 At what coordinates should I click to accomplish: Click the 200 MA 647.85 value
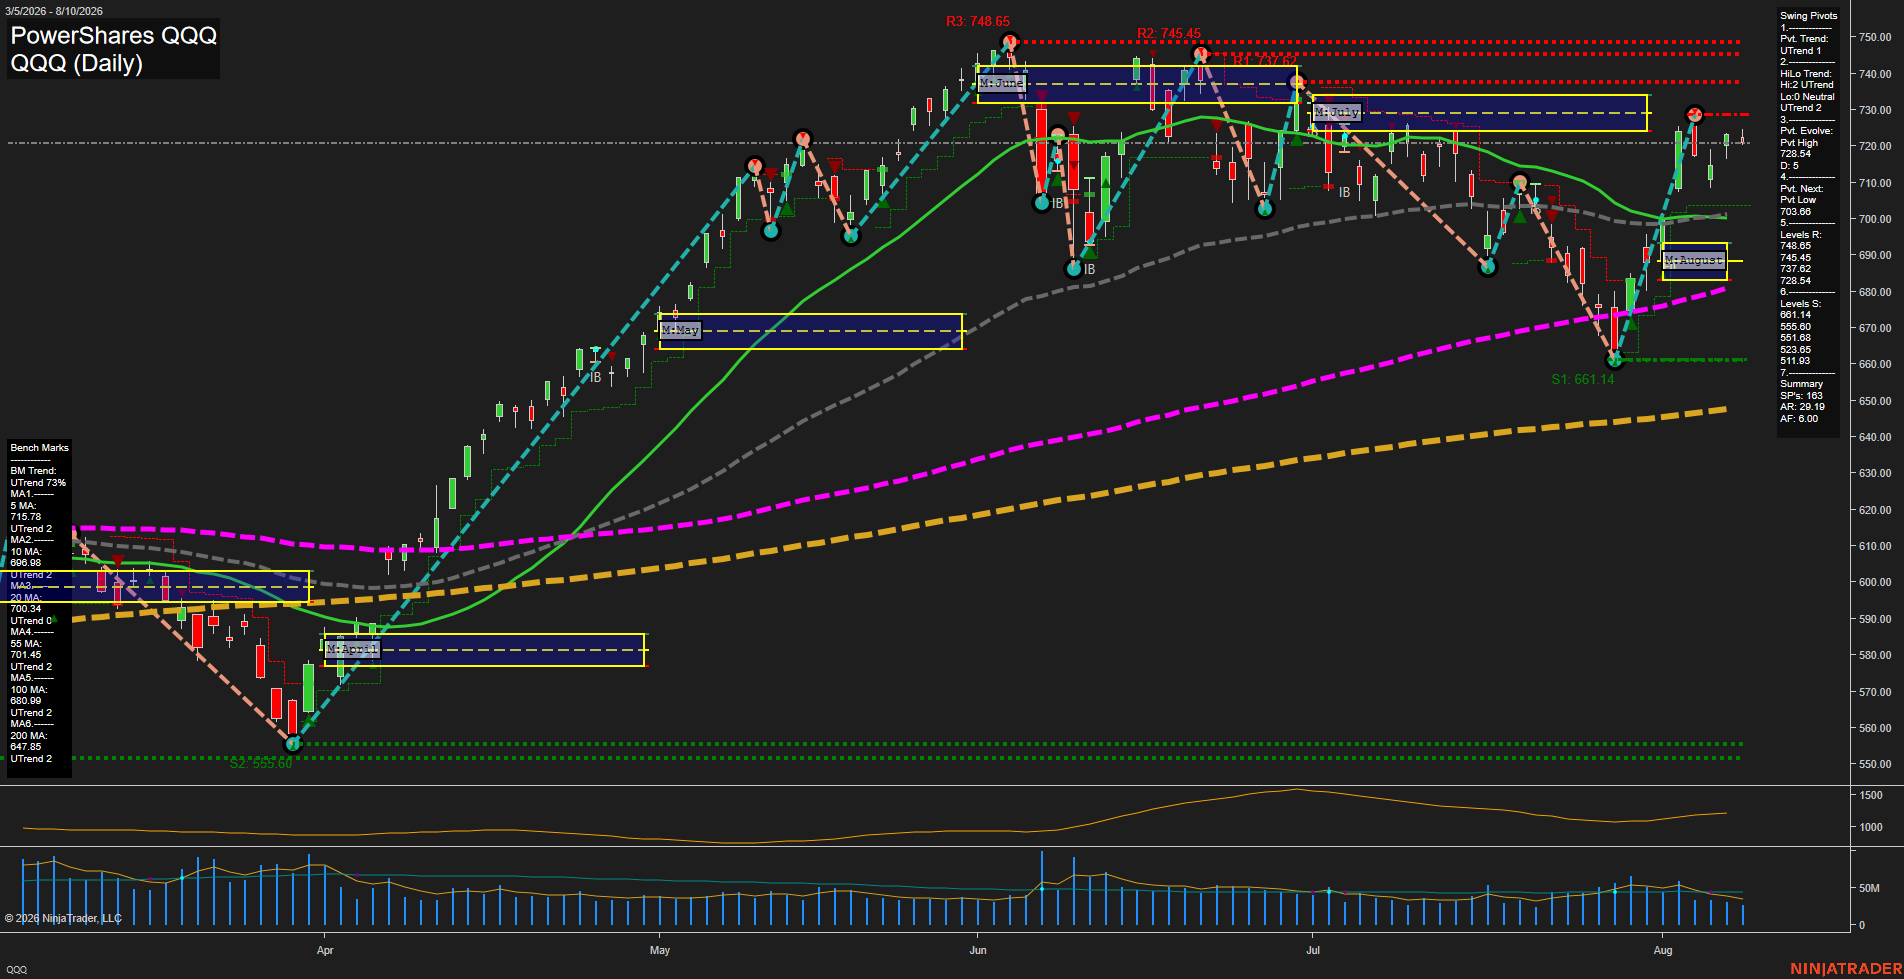[26, 747]
